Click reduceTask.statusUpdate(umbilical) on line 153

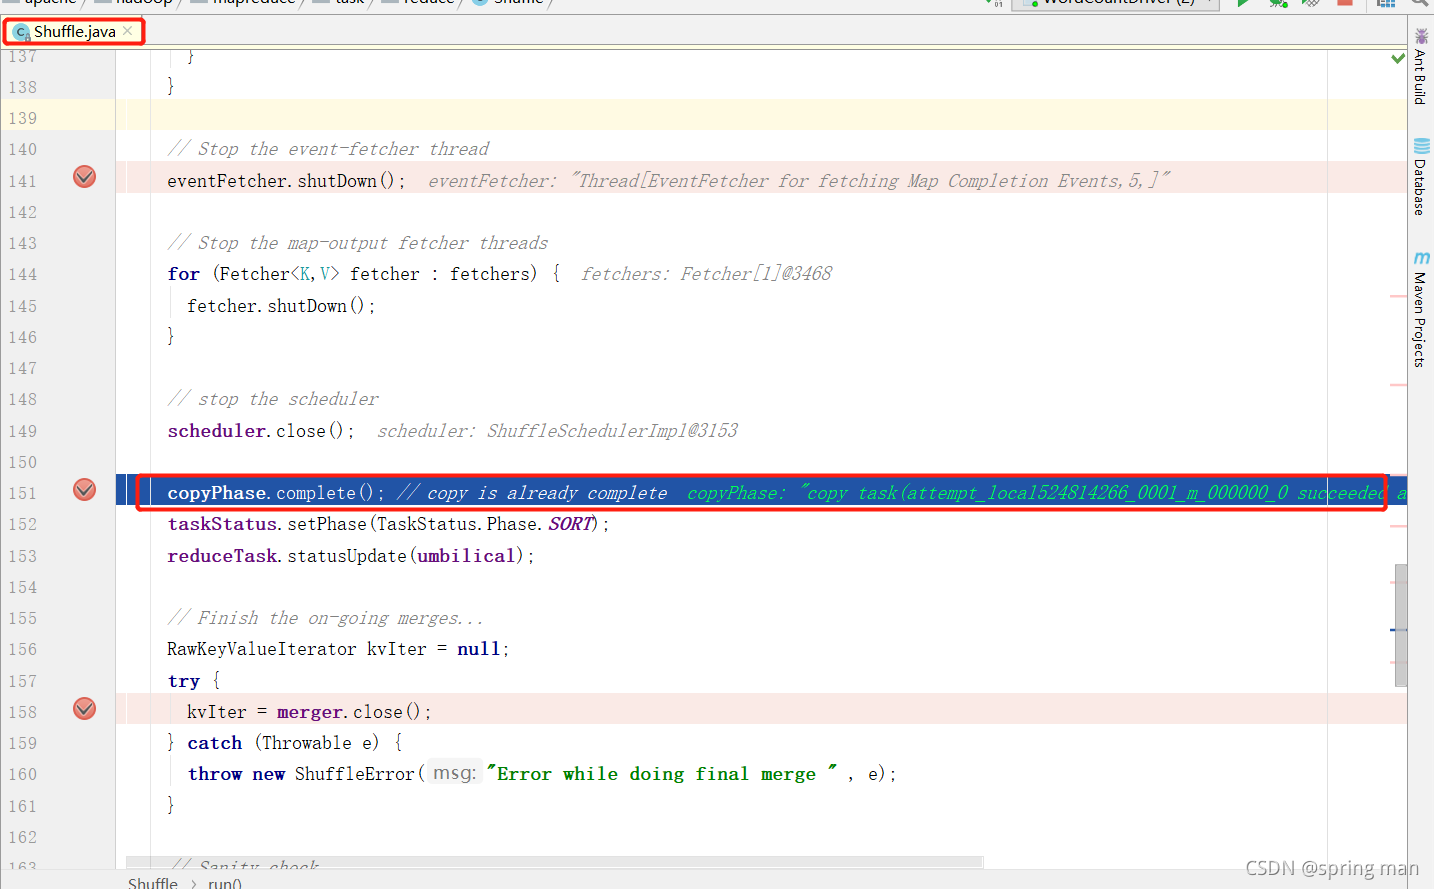pos(350,556)
